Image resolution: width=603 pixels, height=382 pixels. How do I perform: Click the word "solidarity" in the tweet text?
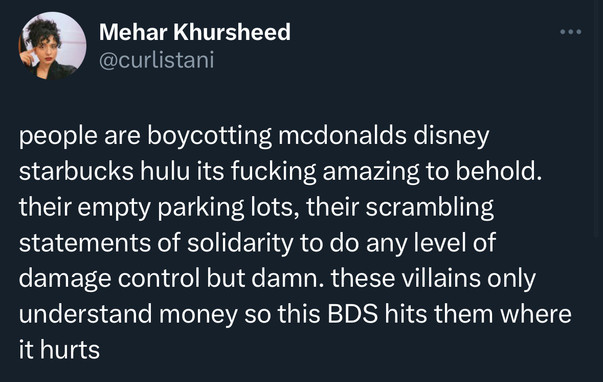[x=240, y=244]
